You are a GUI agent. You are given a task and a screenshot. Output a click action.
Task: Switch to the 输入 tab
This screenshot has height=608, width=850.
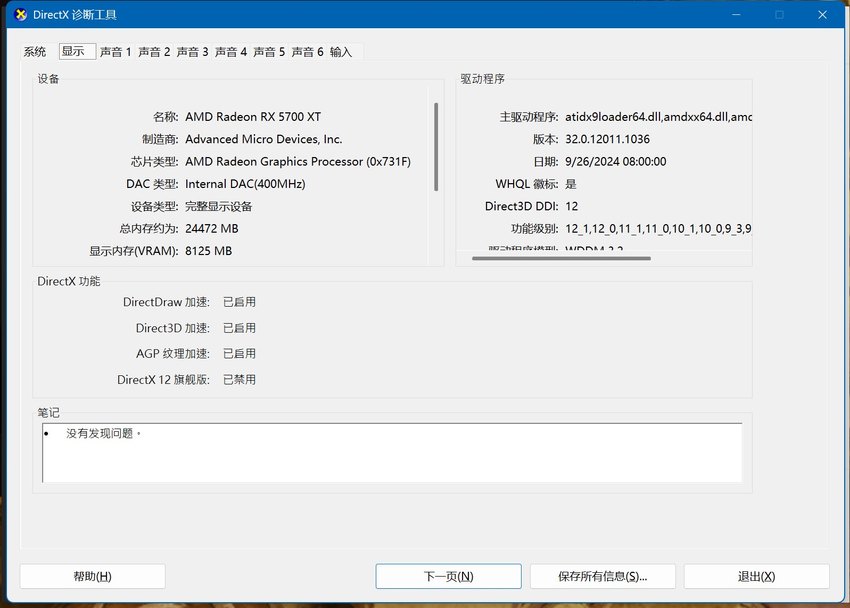point(341,51)
